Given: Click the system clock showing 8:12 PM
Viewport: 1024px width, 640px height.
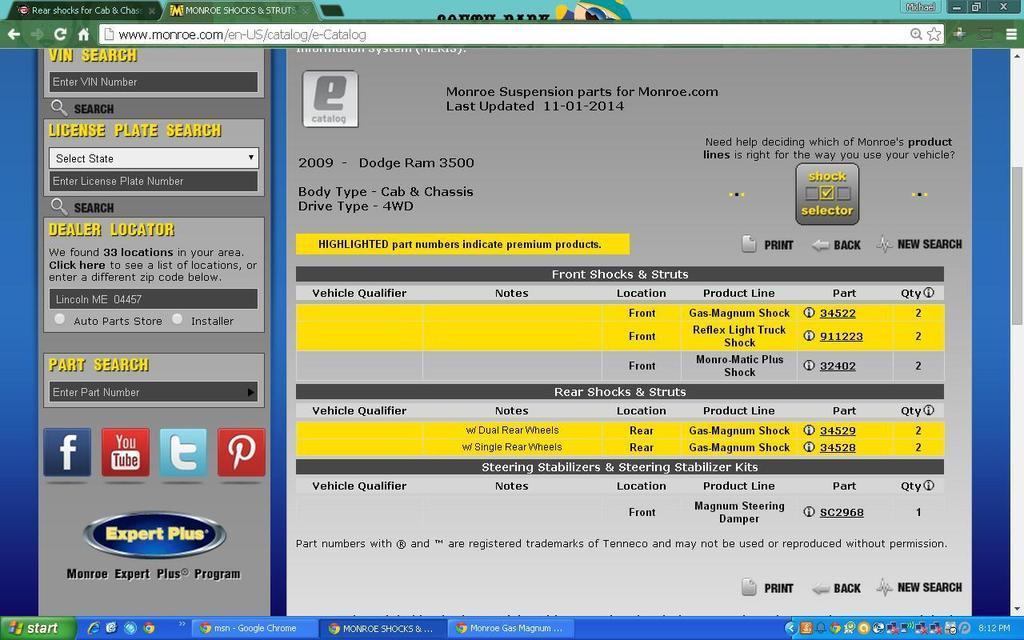Looking at the screenshot, I should coord(995,628).
